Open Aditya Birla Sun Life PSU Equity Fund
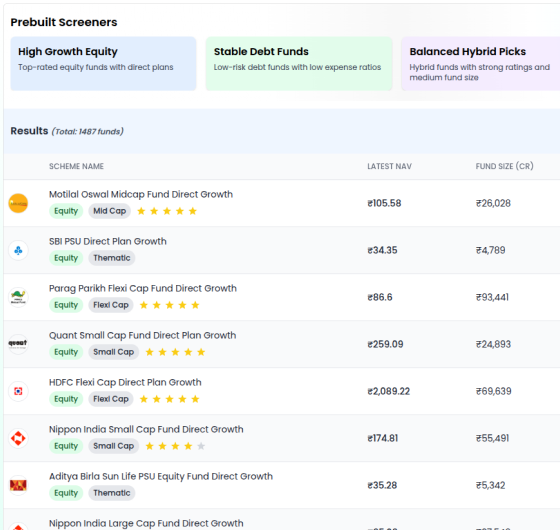 click(x=161, y=476)
